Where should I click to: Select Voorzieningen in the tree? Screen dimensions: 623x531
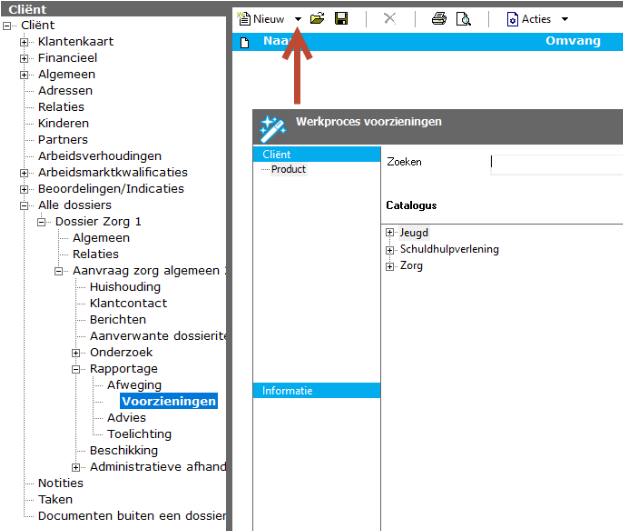[168, 402]
